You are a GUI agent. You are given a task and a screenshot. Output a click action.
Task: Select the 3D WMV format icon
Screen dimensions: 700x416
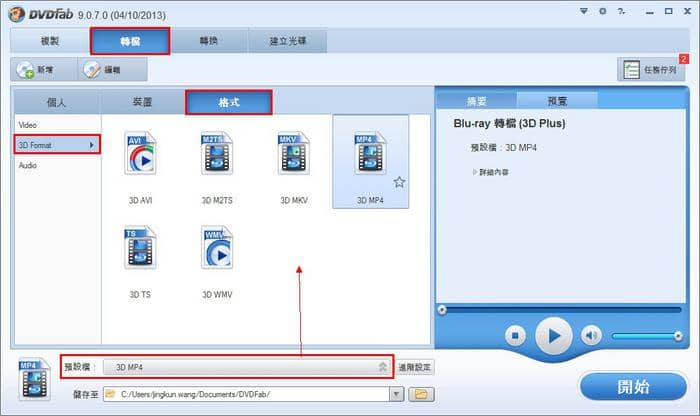217,248
